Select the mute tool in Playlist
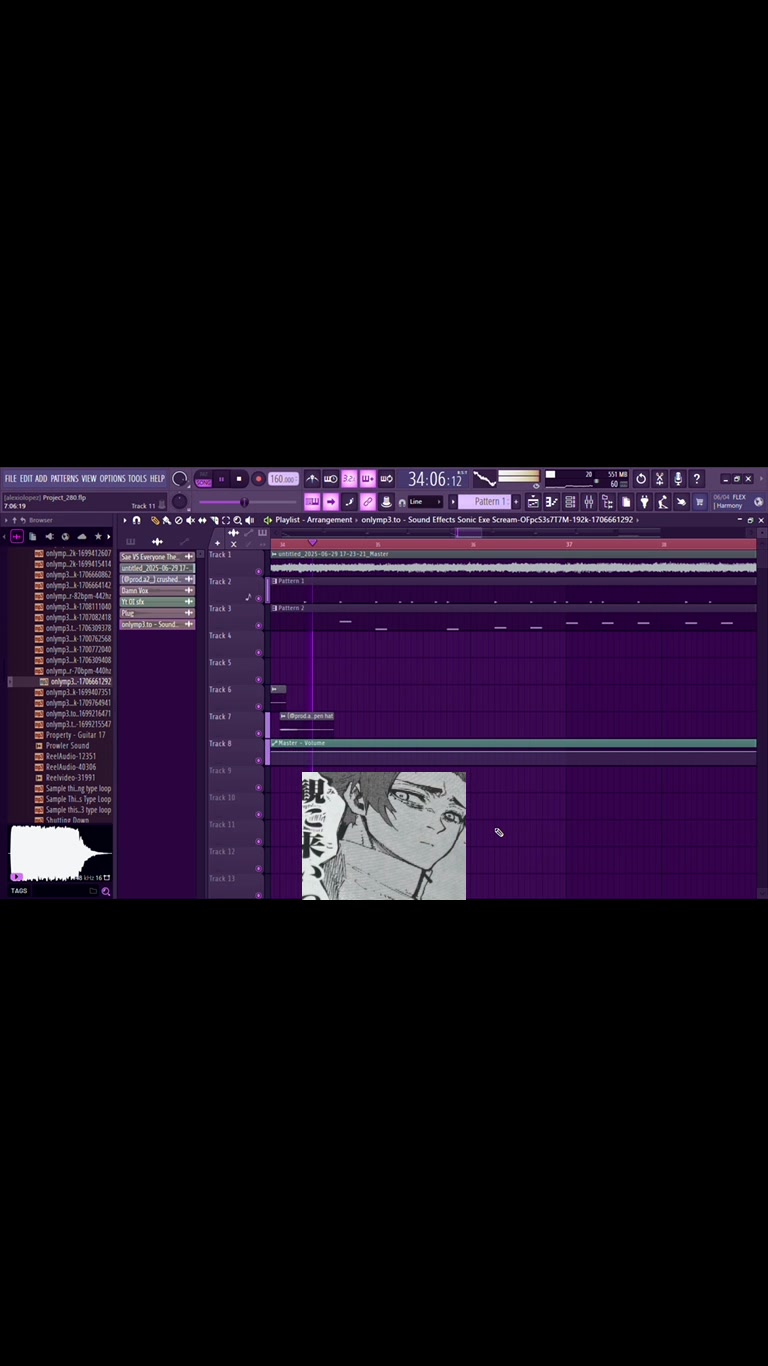 (x=190, y=520)
